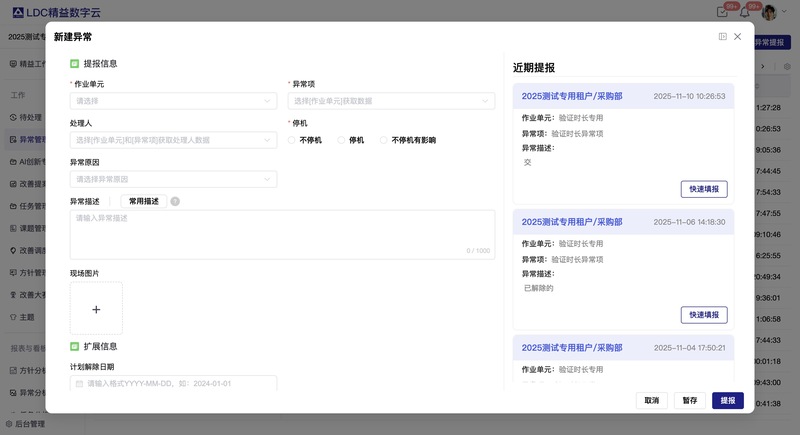
Task: Click into the 异常描述 text area
Action: [x=280, y=234]
